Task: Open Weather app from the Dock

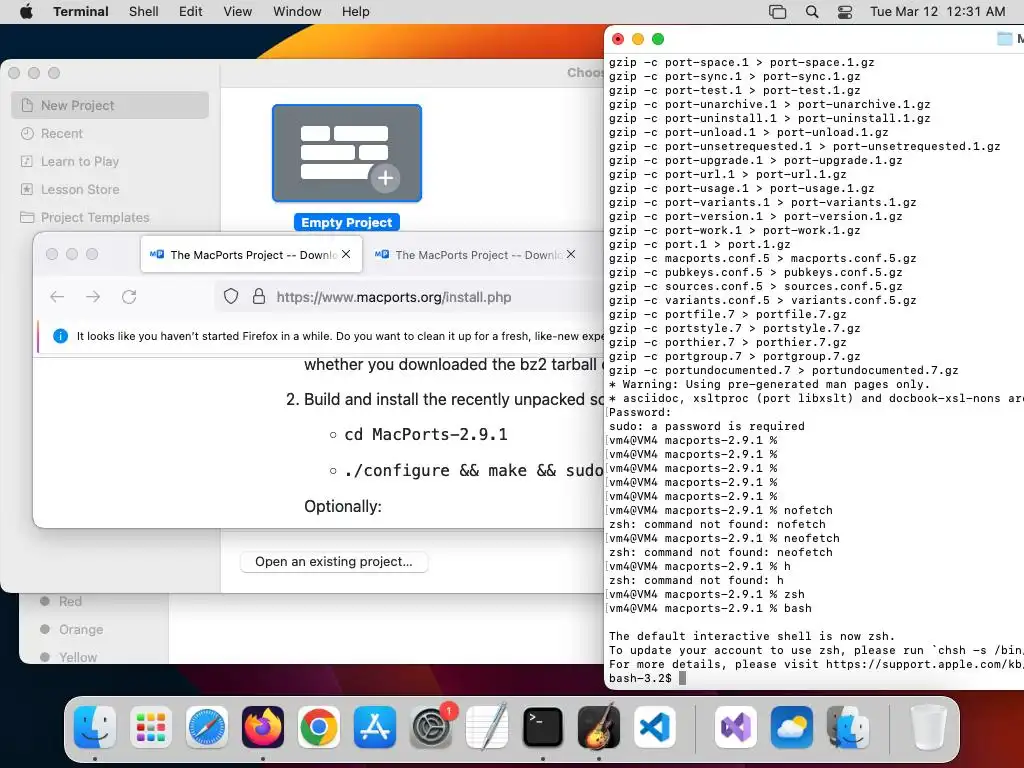Action: coord(792,727)
